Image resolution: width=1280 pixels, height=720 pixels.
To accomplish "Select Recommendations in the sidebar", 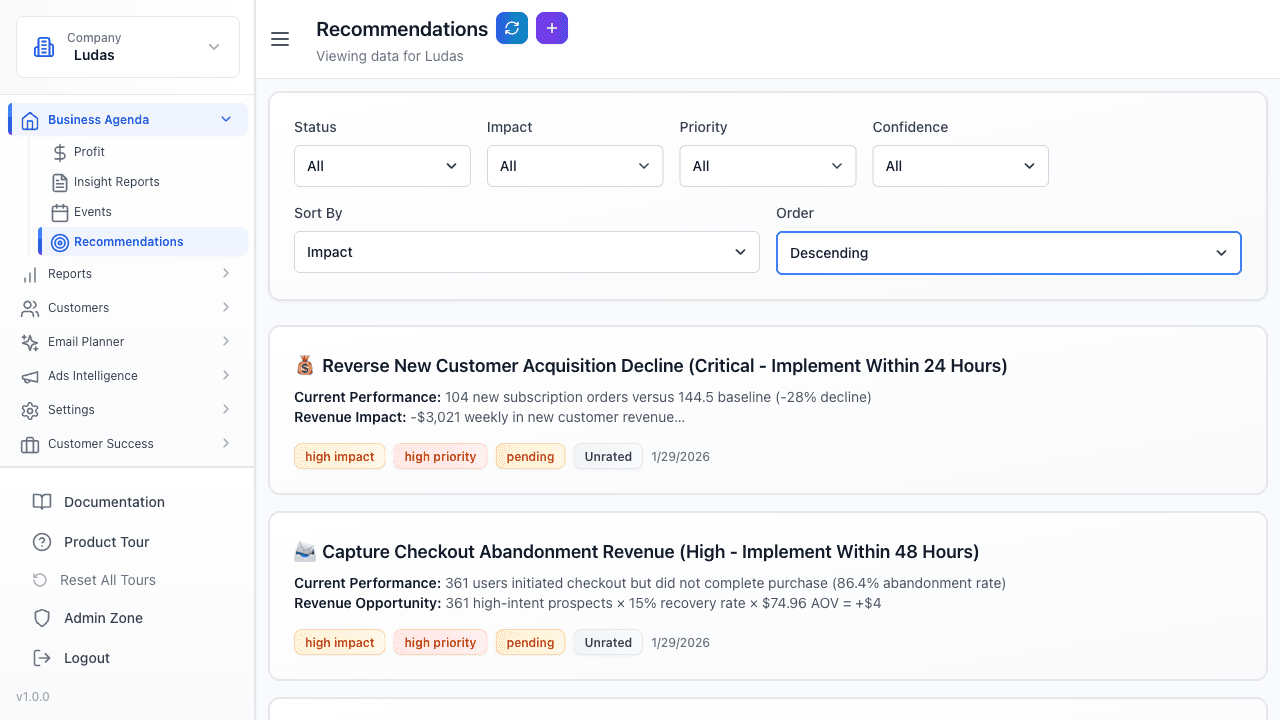I will coord(128,241).
